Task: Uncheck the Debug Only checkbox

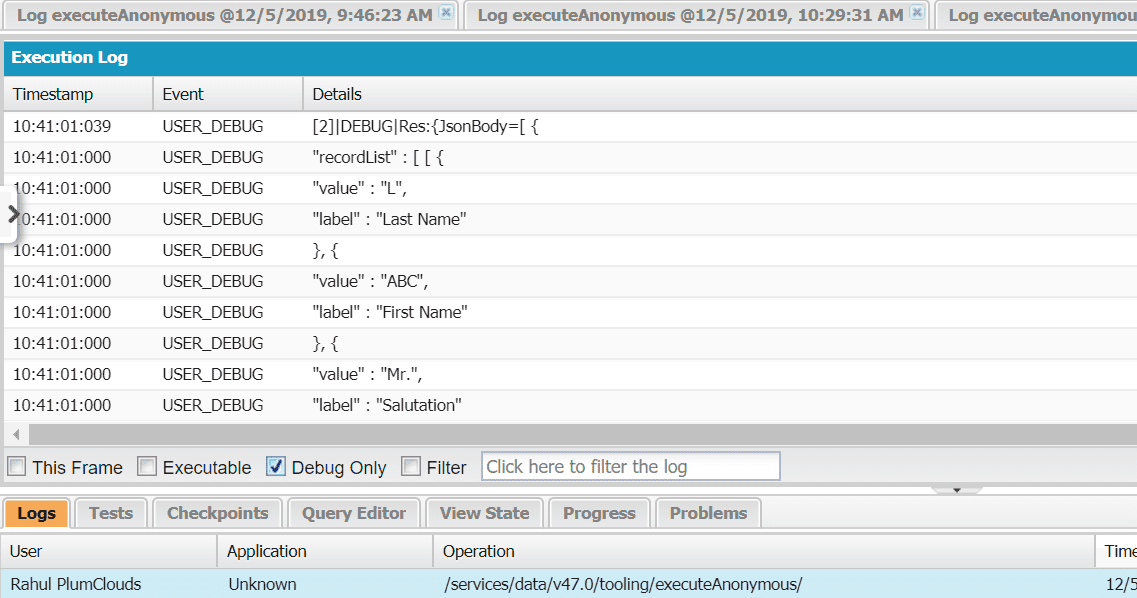Action: [276, 467]
